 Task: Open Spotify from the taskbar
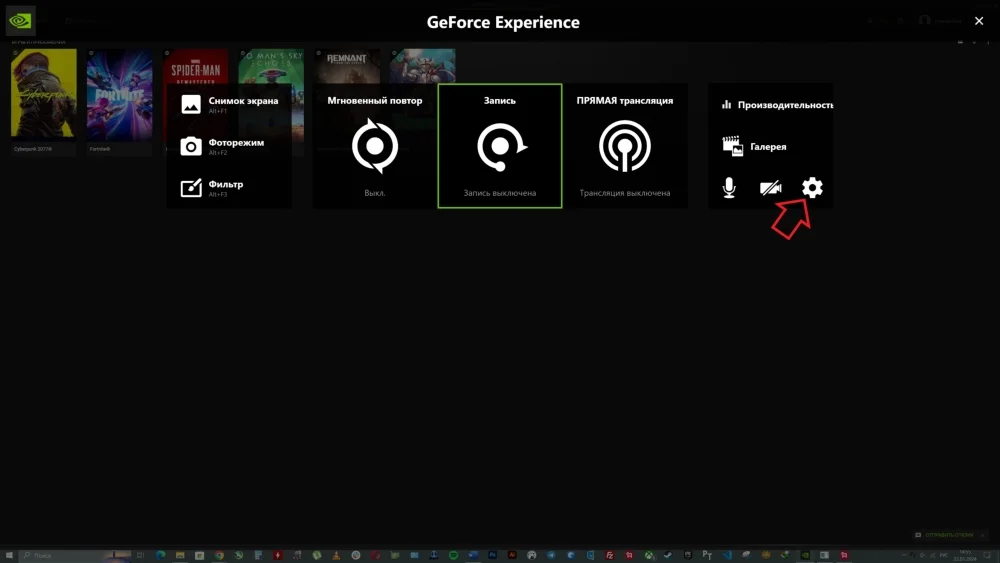click(x=453, y=555)
